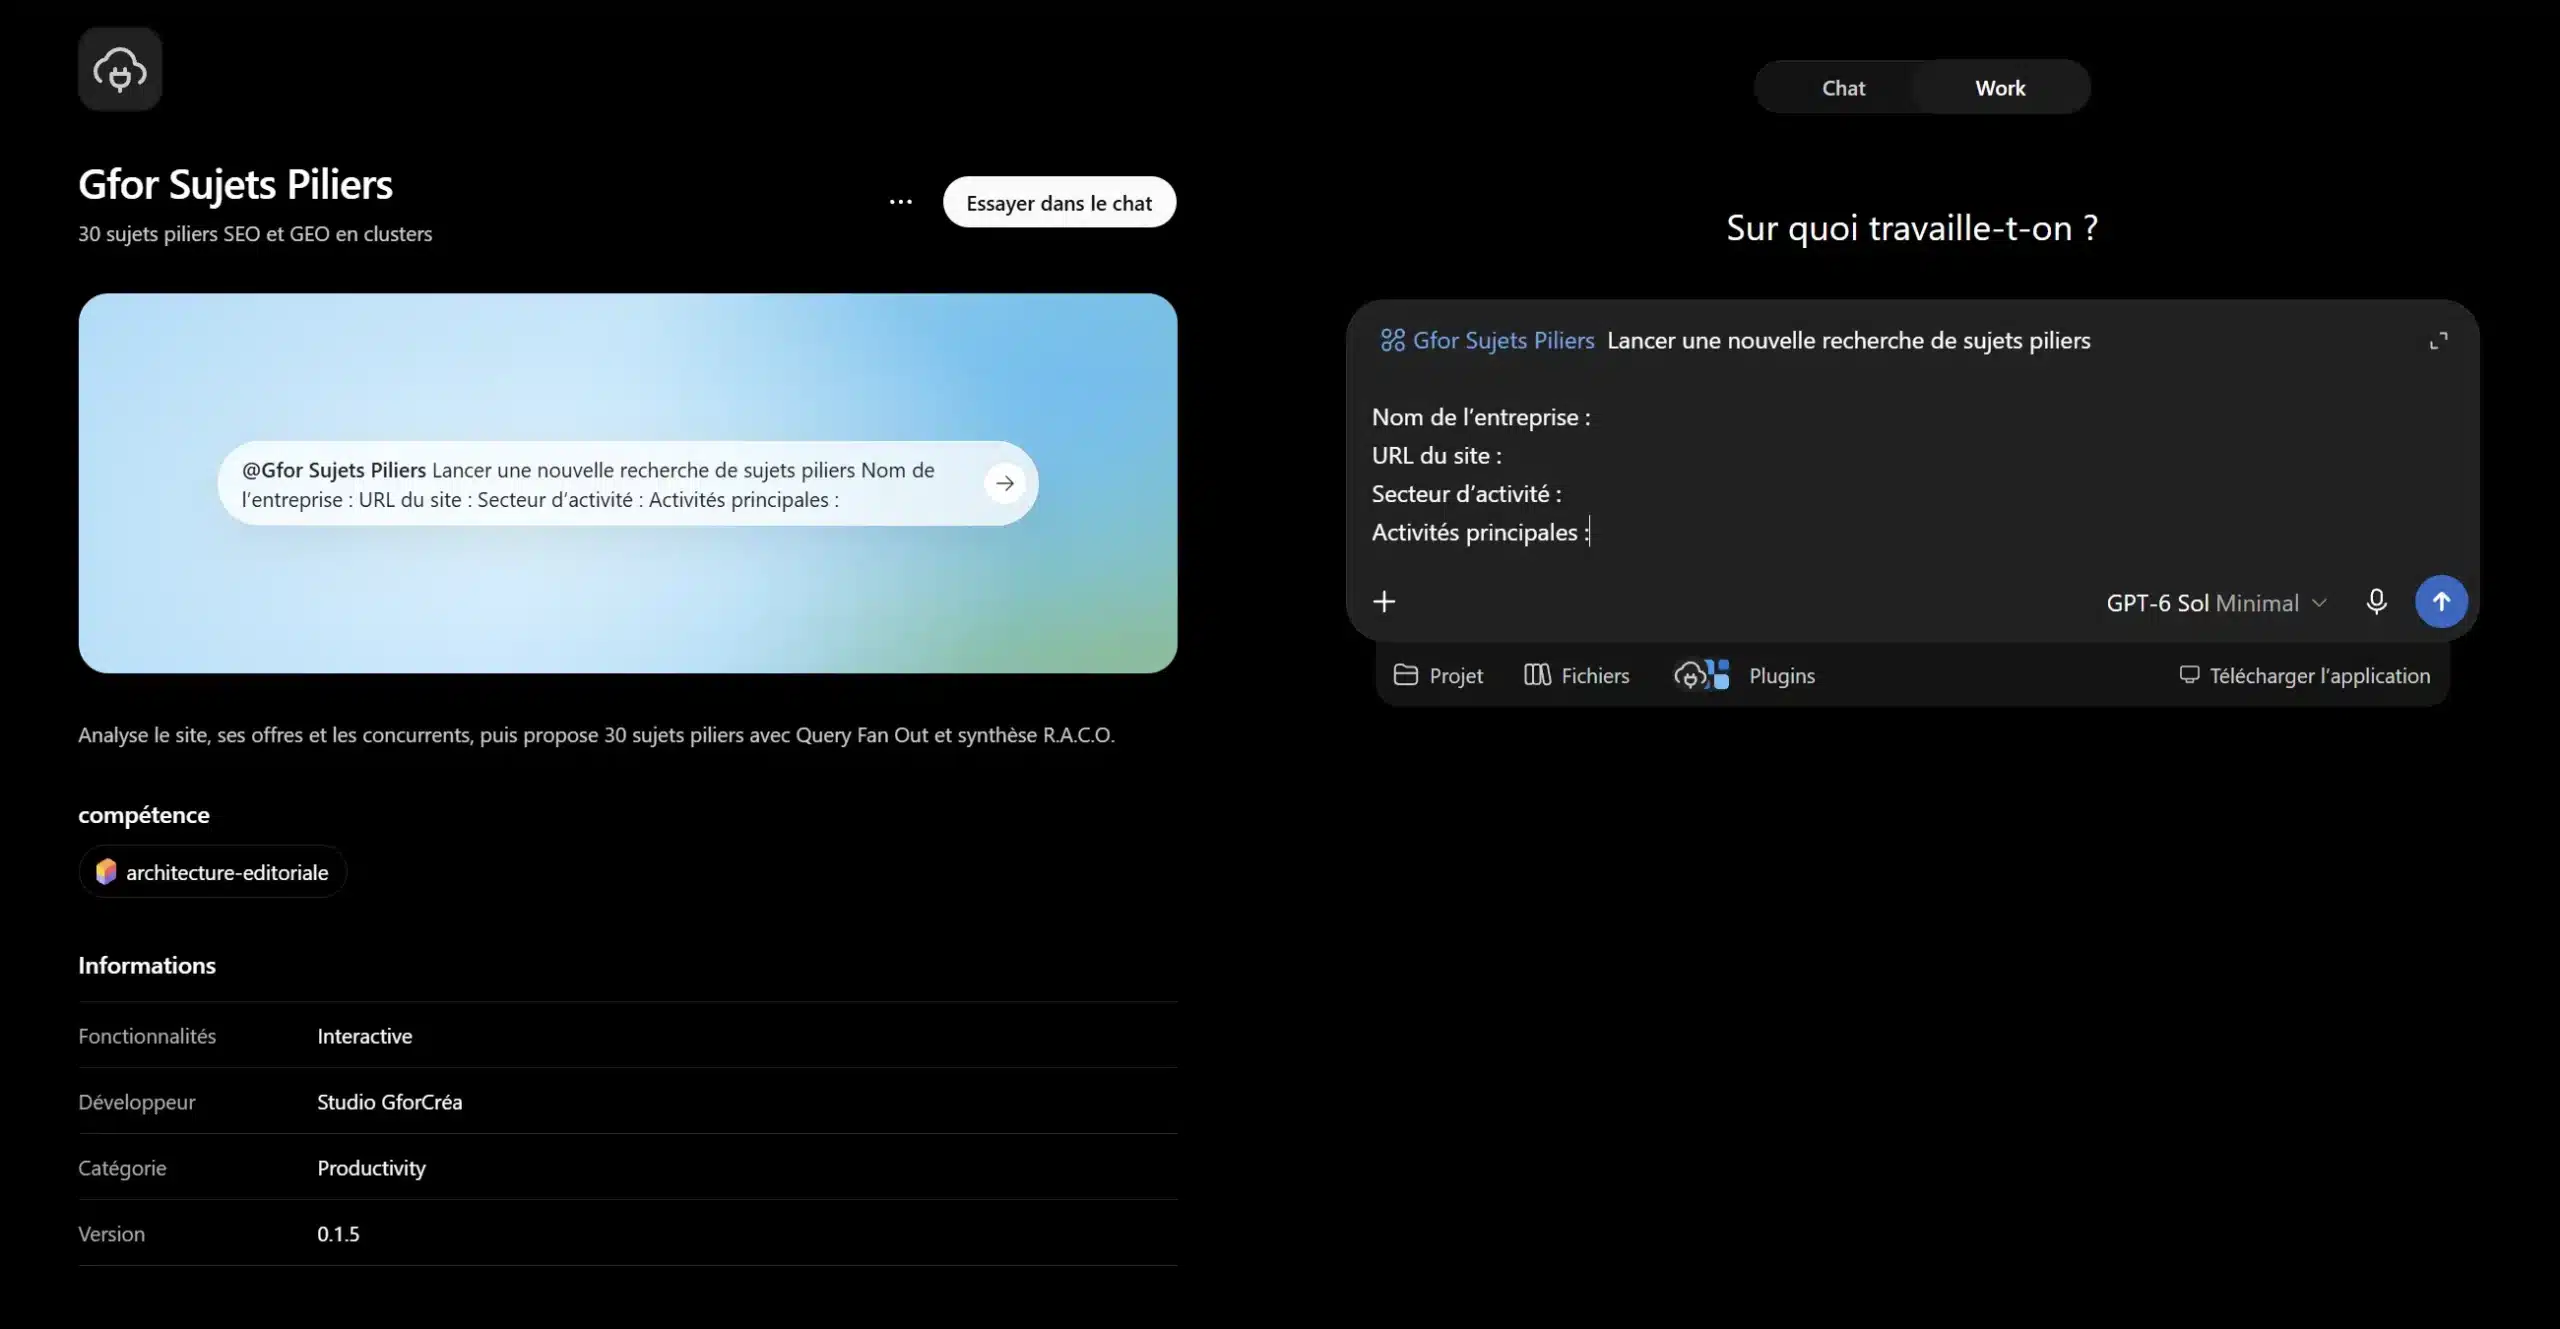This screenshot has width=2560, height=1329.
Task: Click Télécharger l'application link
Action: click(x=2305, y=676)
